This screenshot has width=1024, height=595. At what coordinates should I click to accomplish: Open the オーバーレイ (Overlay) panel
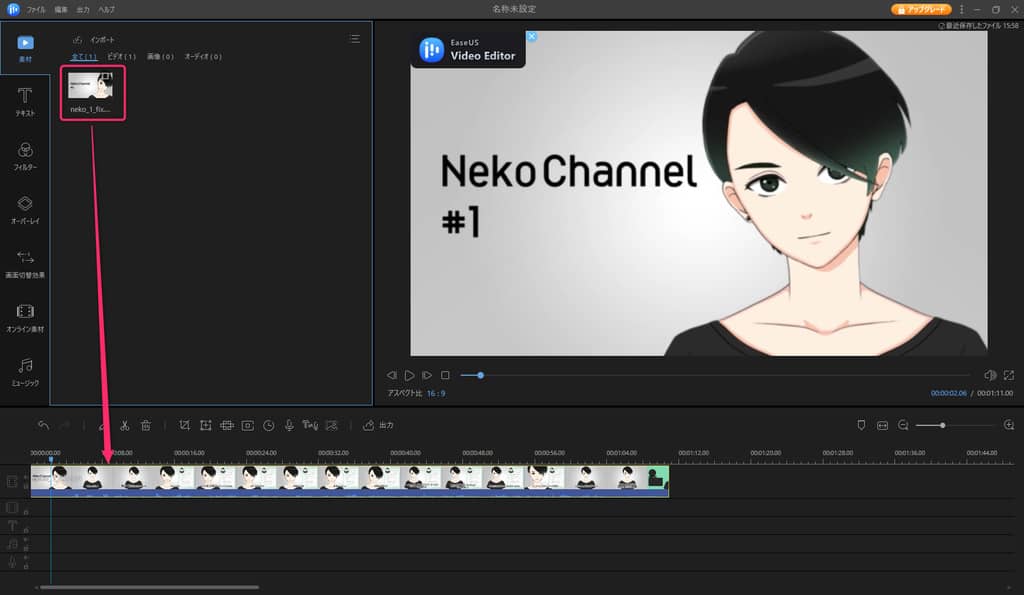[x=25, y=209]
